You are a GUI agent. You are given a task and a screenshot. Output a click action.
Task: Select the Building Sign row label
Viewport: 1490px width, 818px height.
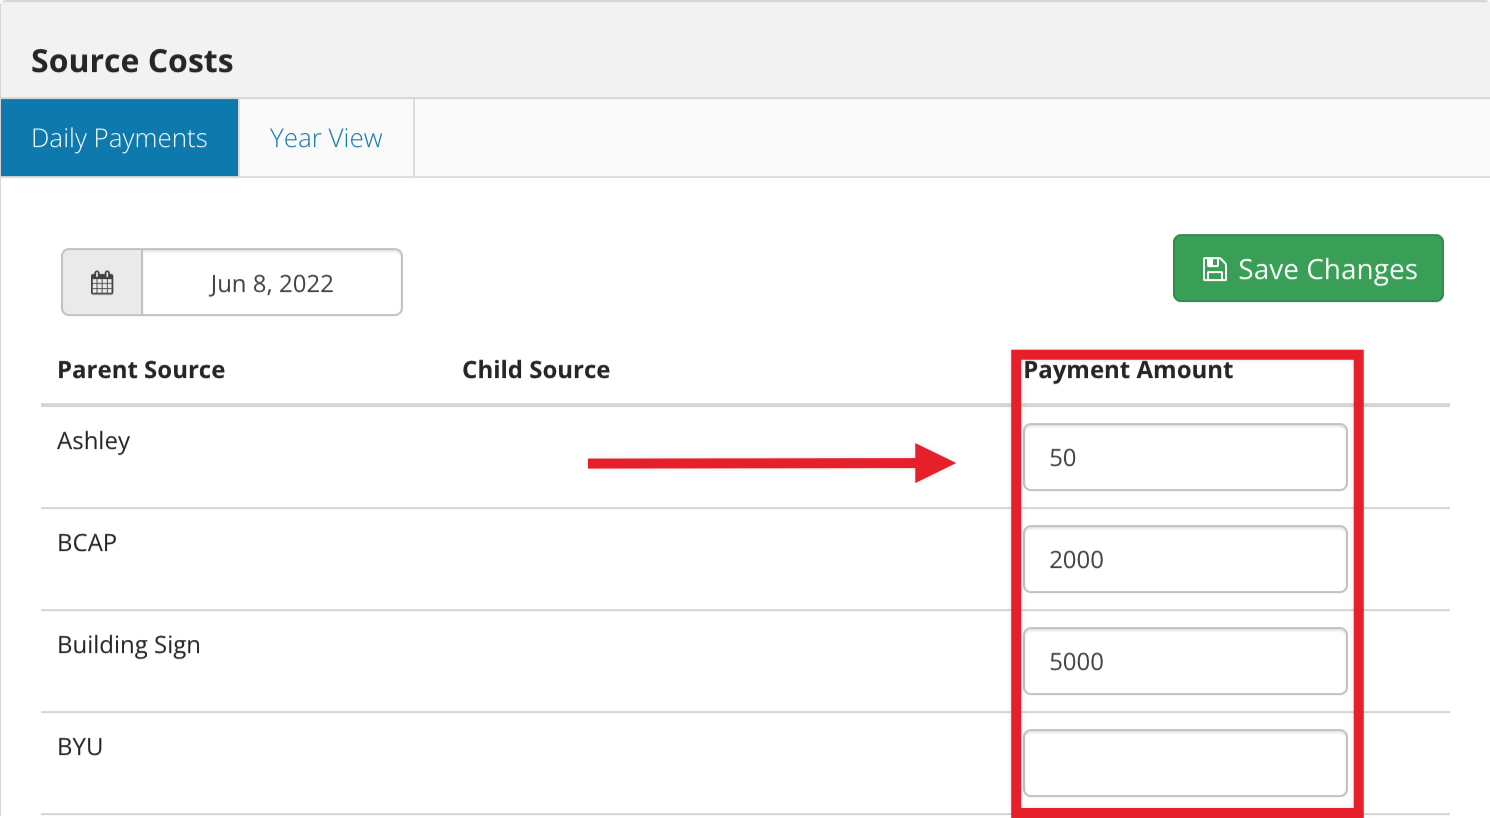129,645
